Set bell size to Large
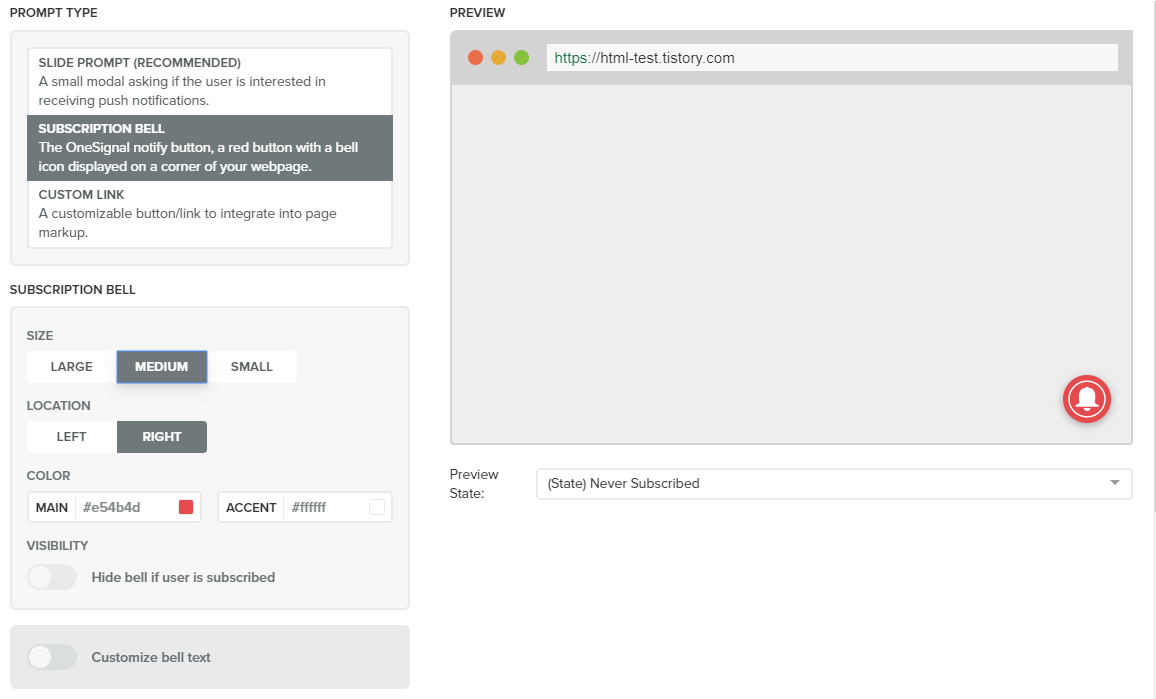This screenshot has height=699, width=1156. (x=72, y=367)
